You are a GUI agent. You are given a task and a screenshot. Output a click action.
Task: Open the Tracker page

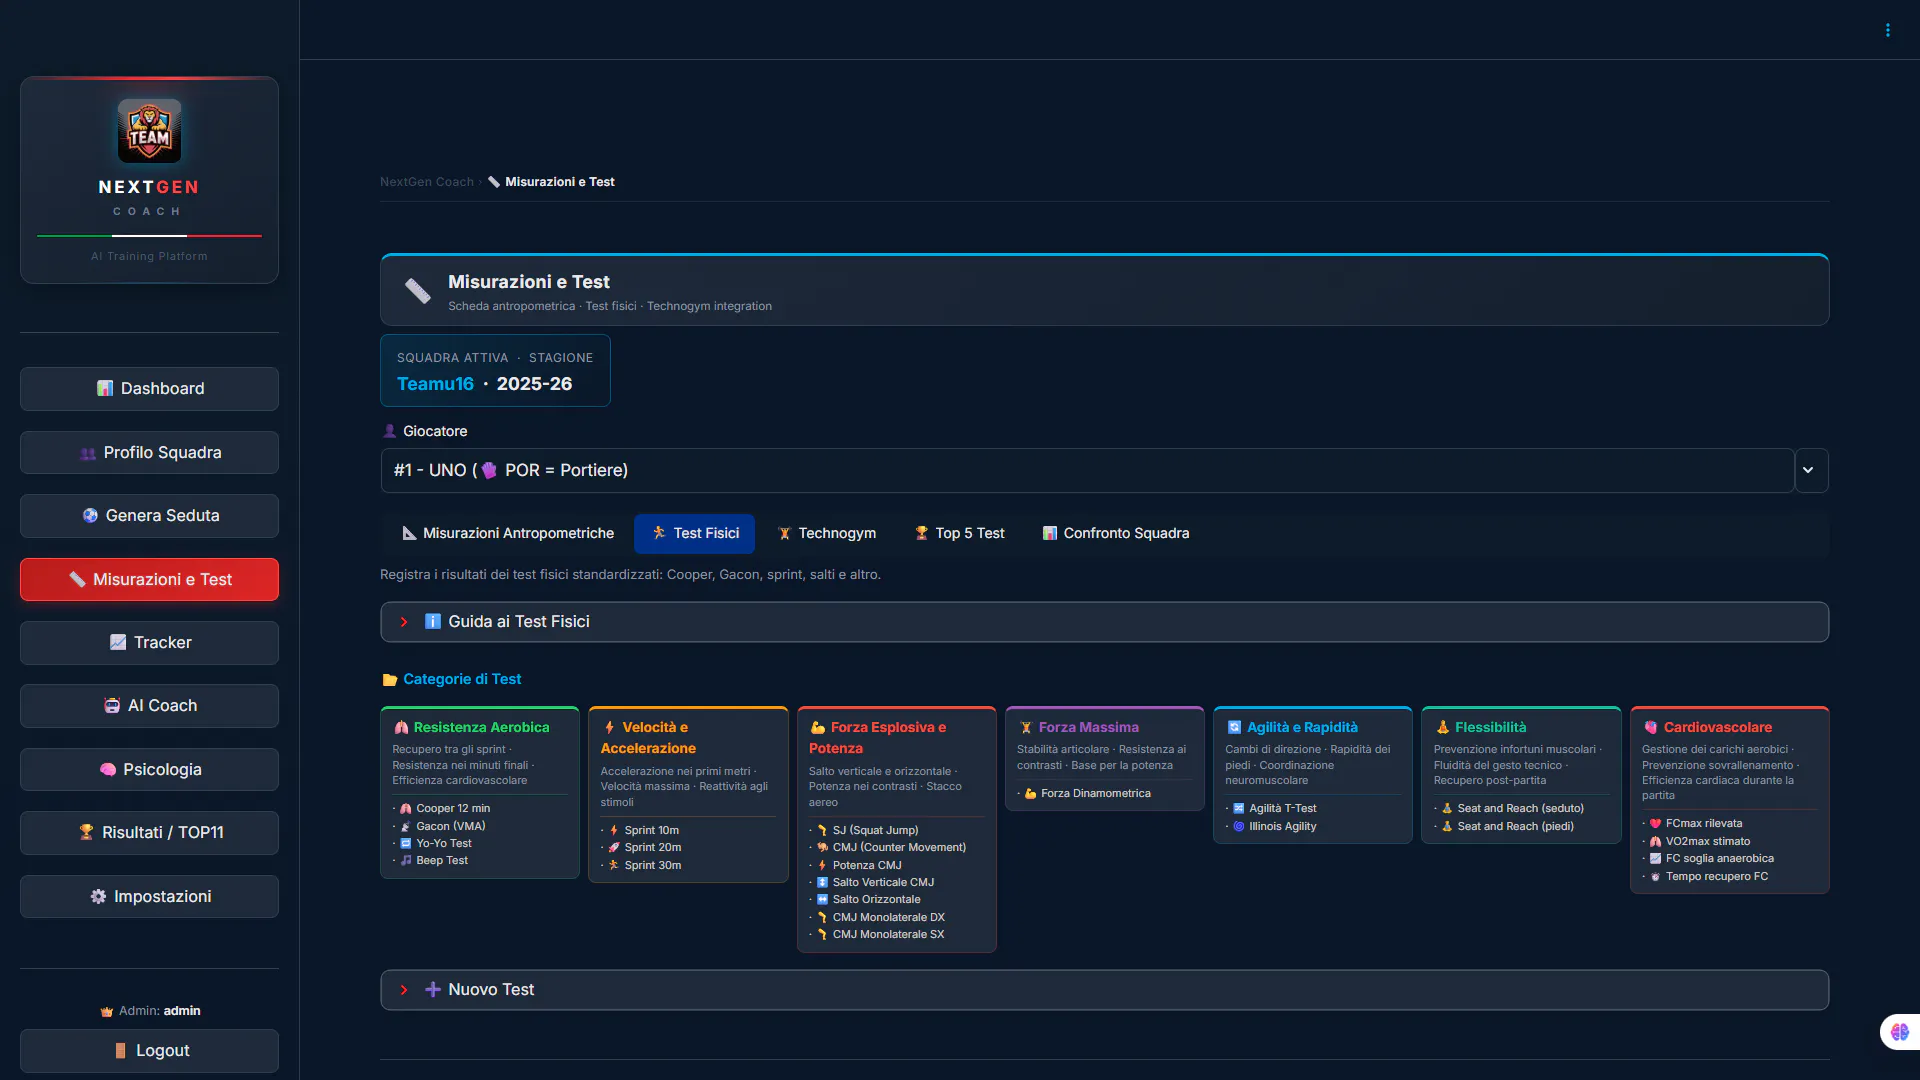tap(149, 643)
